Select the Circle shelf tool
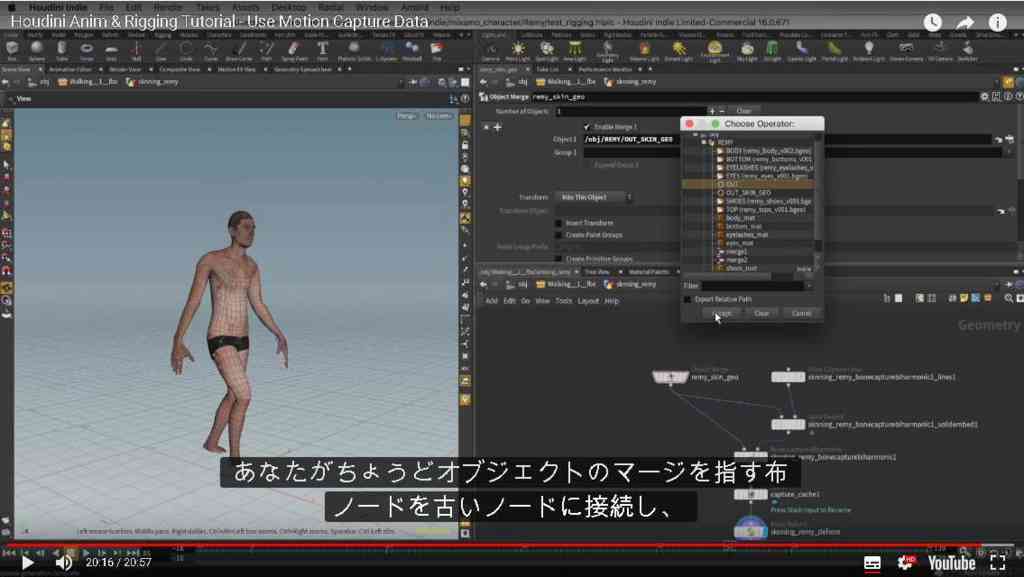 (185, 50)
